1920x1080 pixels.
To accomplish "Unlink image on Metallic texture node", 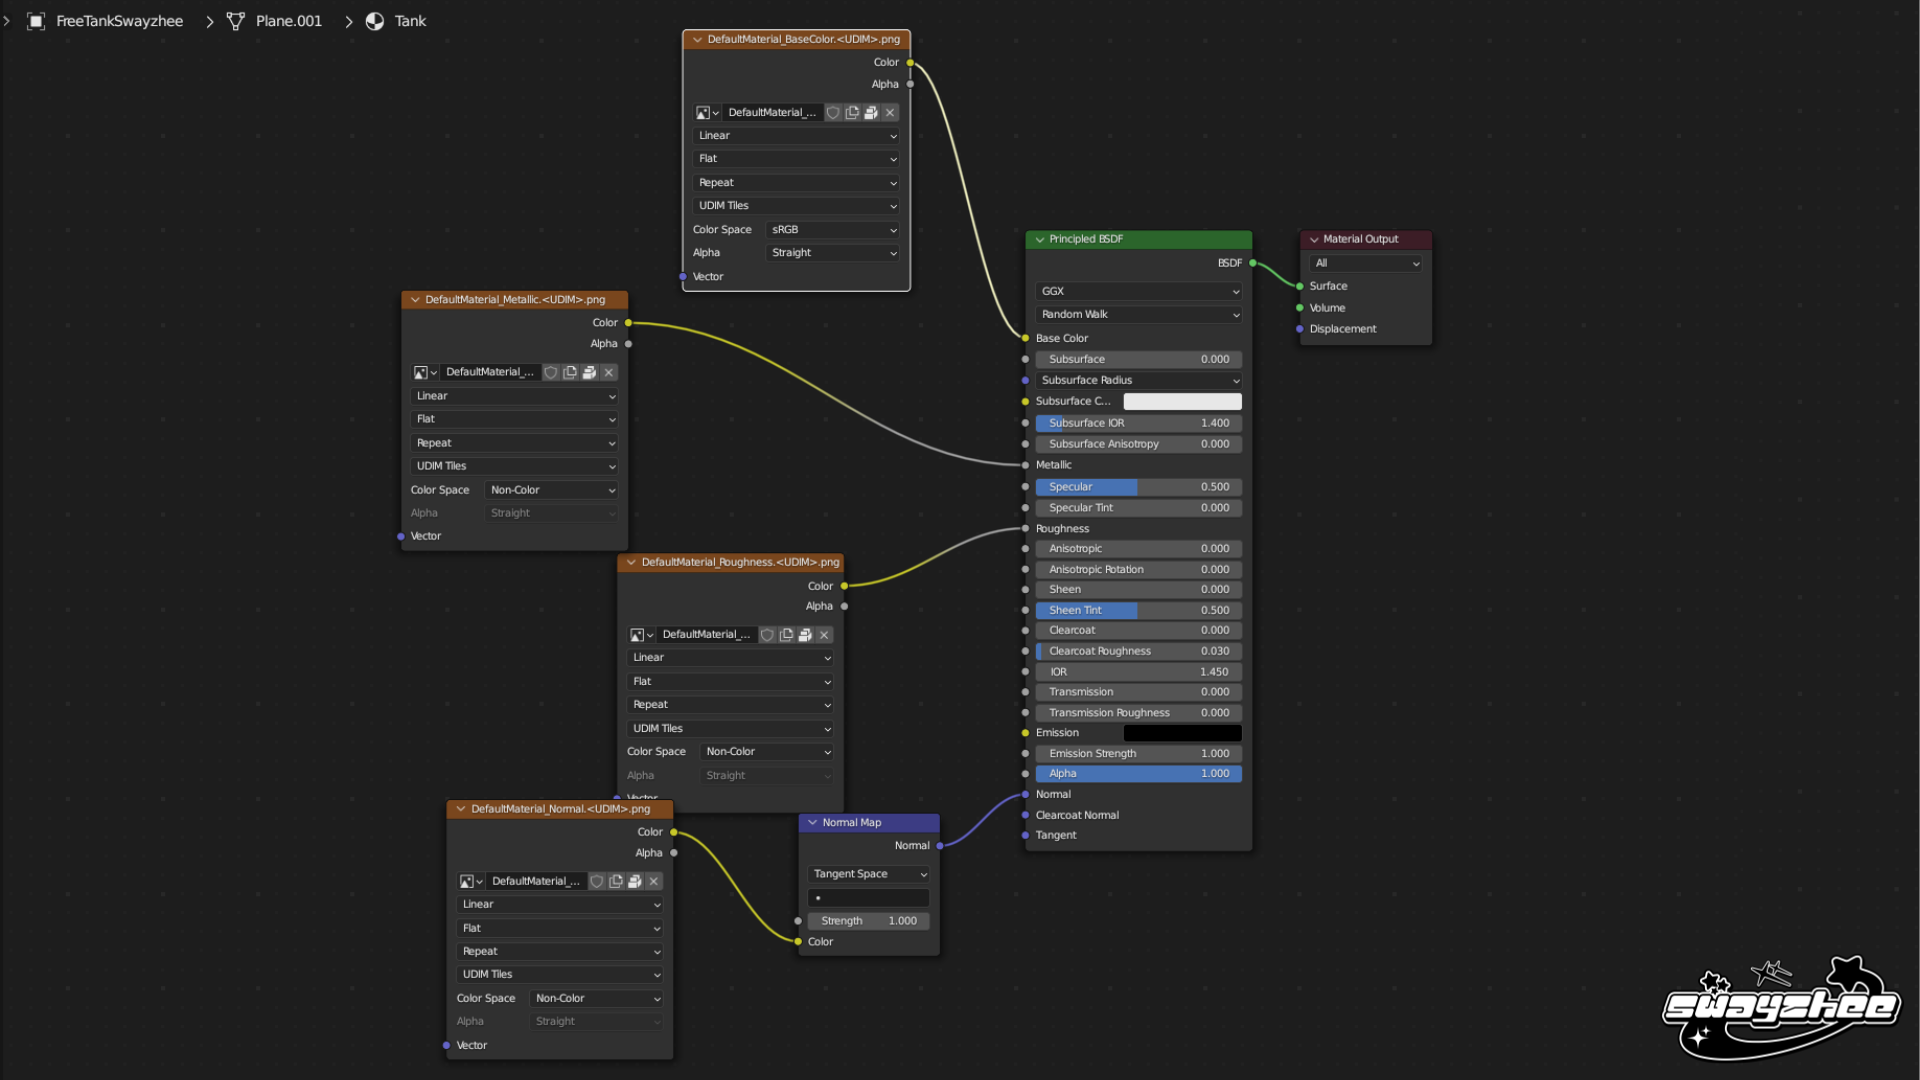I will (x=608, y=372).
